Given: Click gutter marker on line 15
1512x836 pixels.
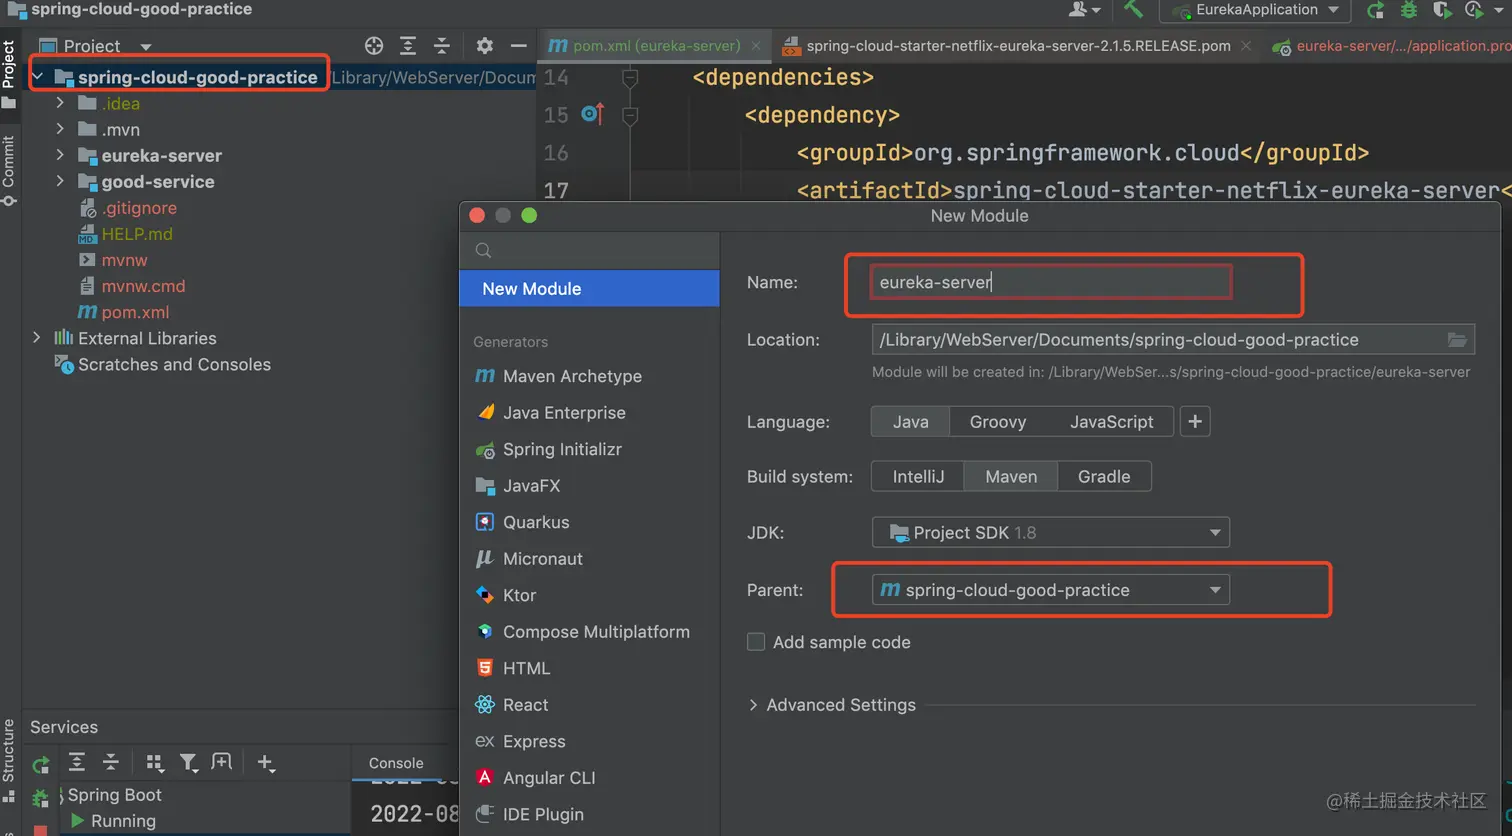Looking at the screenshot, I should coord(592,114).
